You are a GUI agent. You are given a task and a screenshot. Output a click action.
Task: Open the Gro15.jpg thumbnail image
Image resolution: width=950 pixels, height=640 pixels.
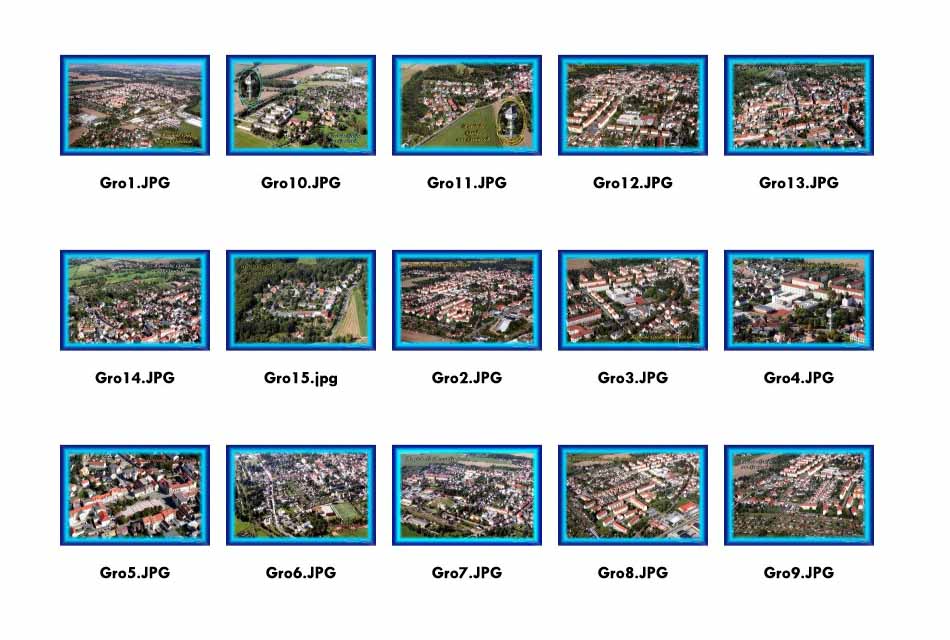click(x=301, y=300)
